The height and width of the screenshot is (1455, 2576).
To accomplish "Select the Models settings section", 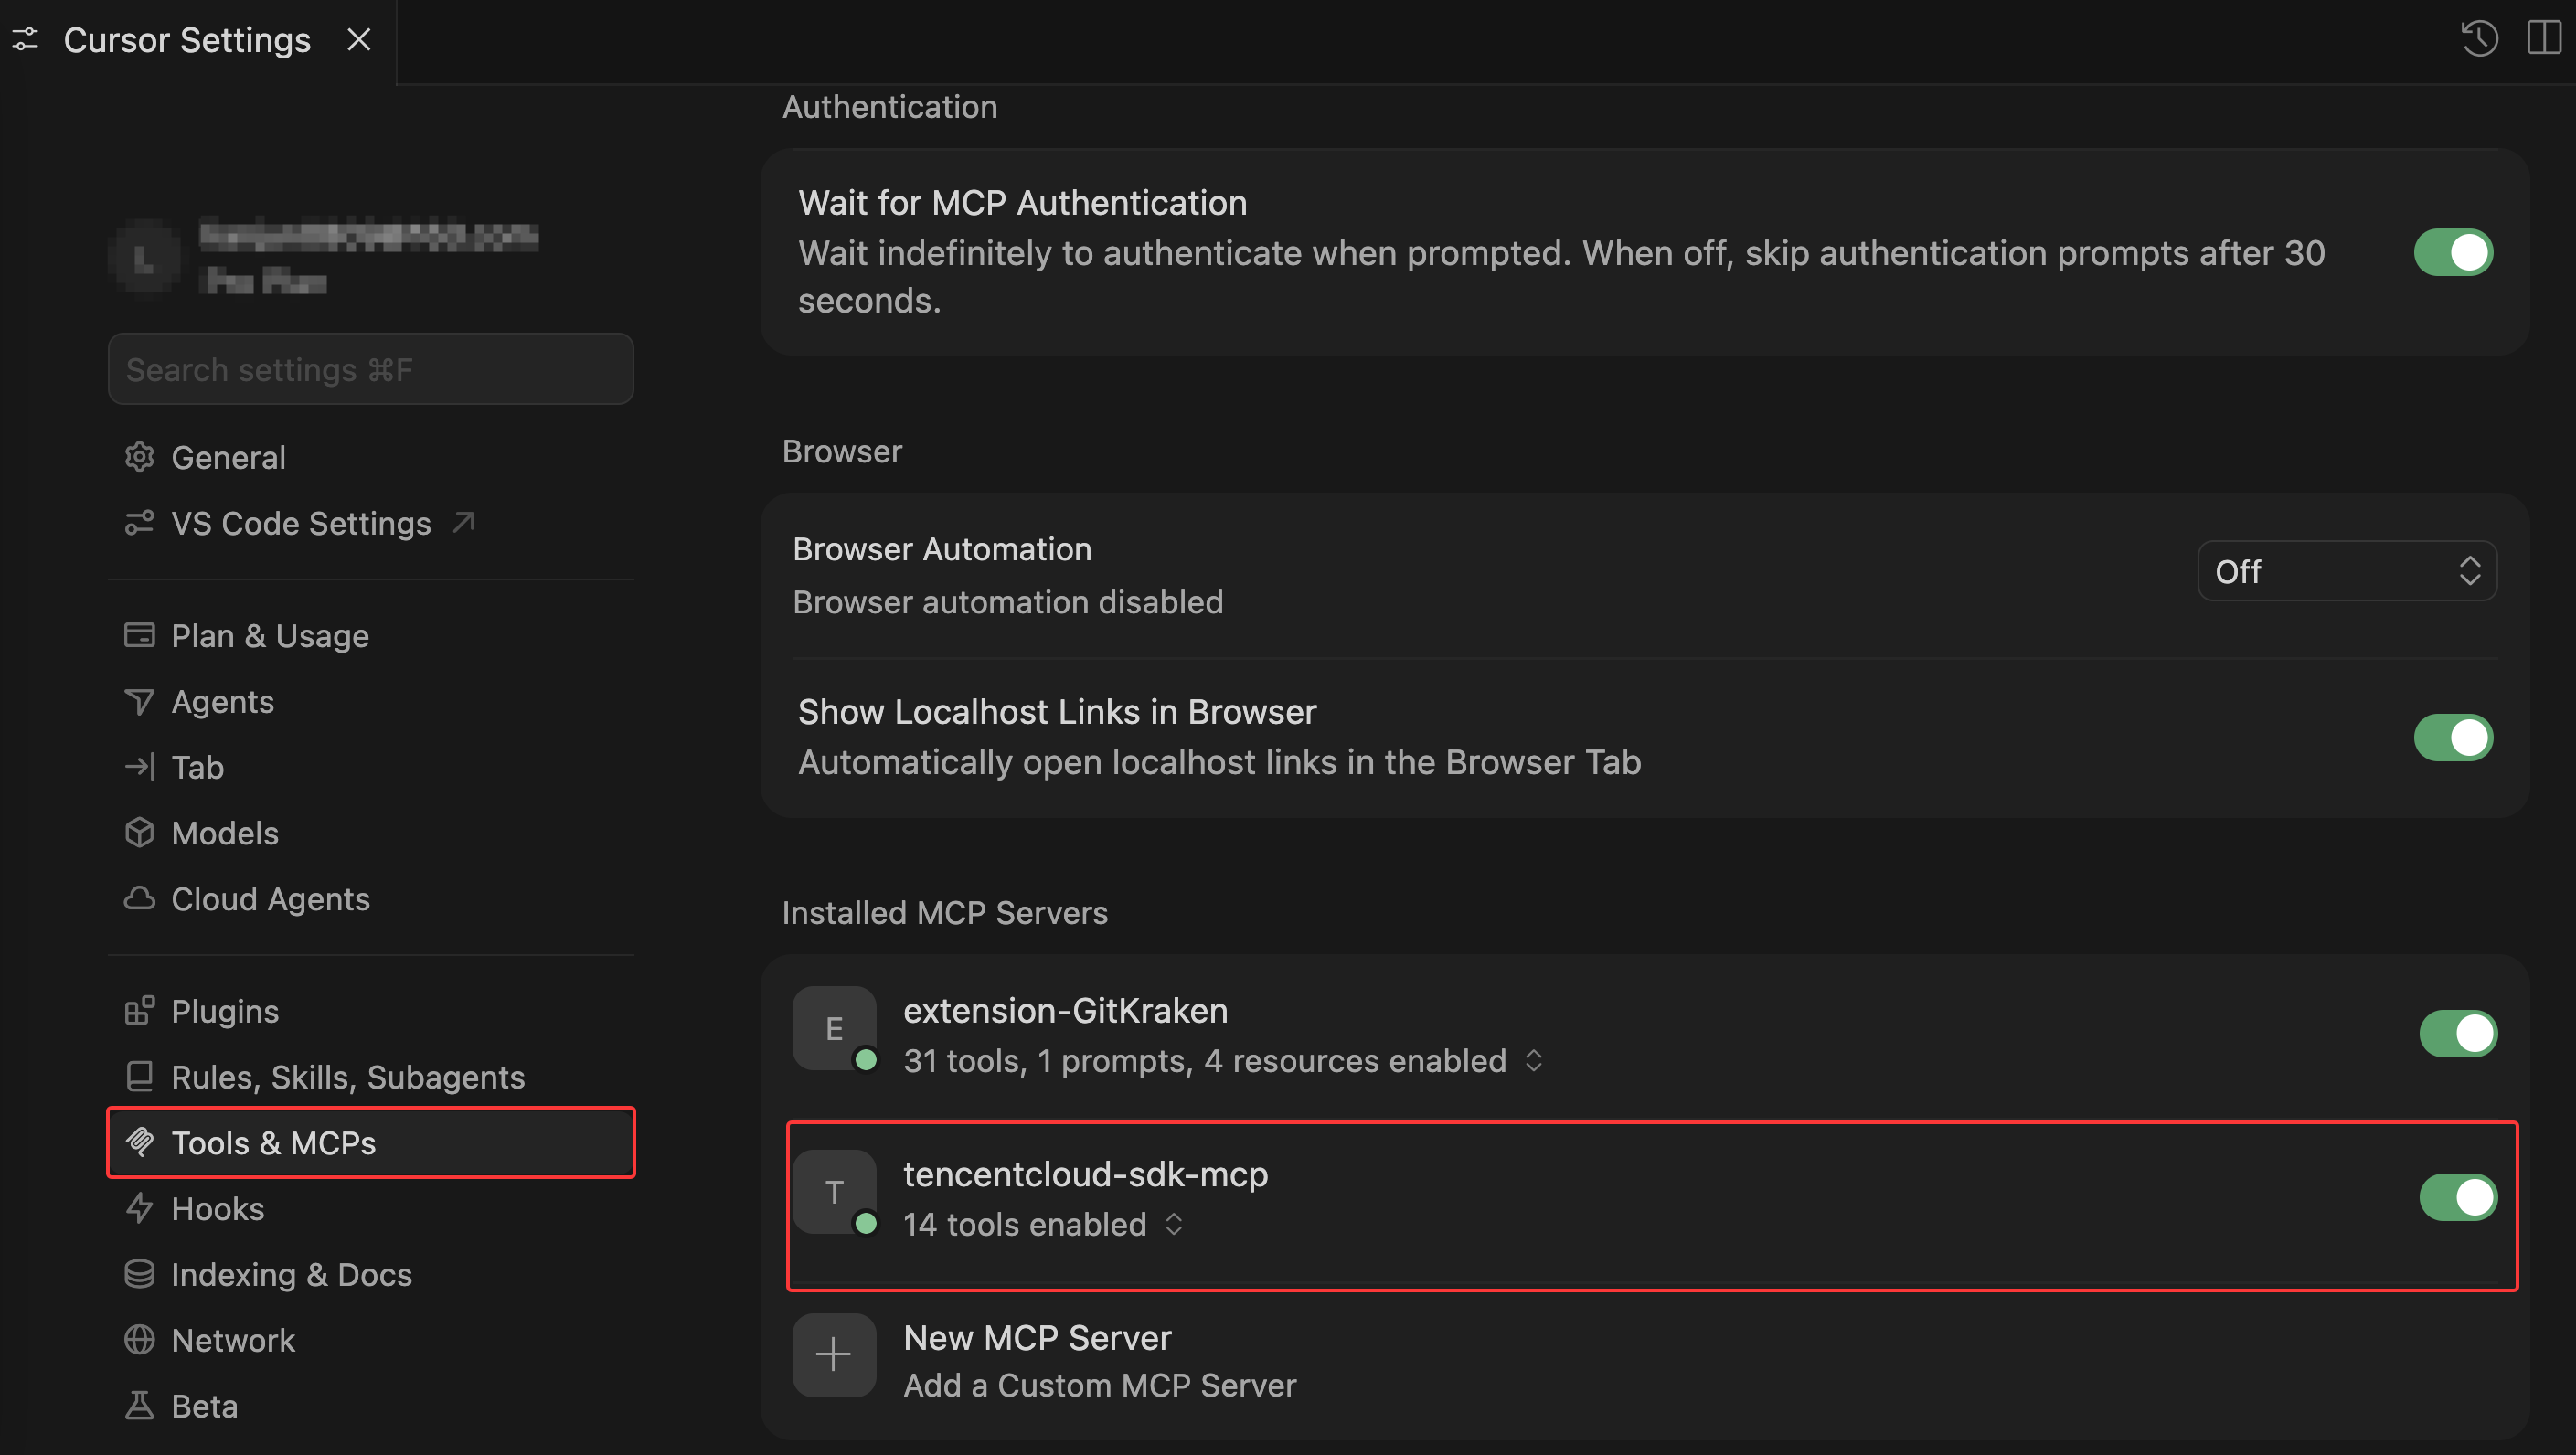I will pos(370,833).
